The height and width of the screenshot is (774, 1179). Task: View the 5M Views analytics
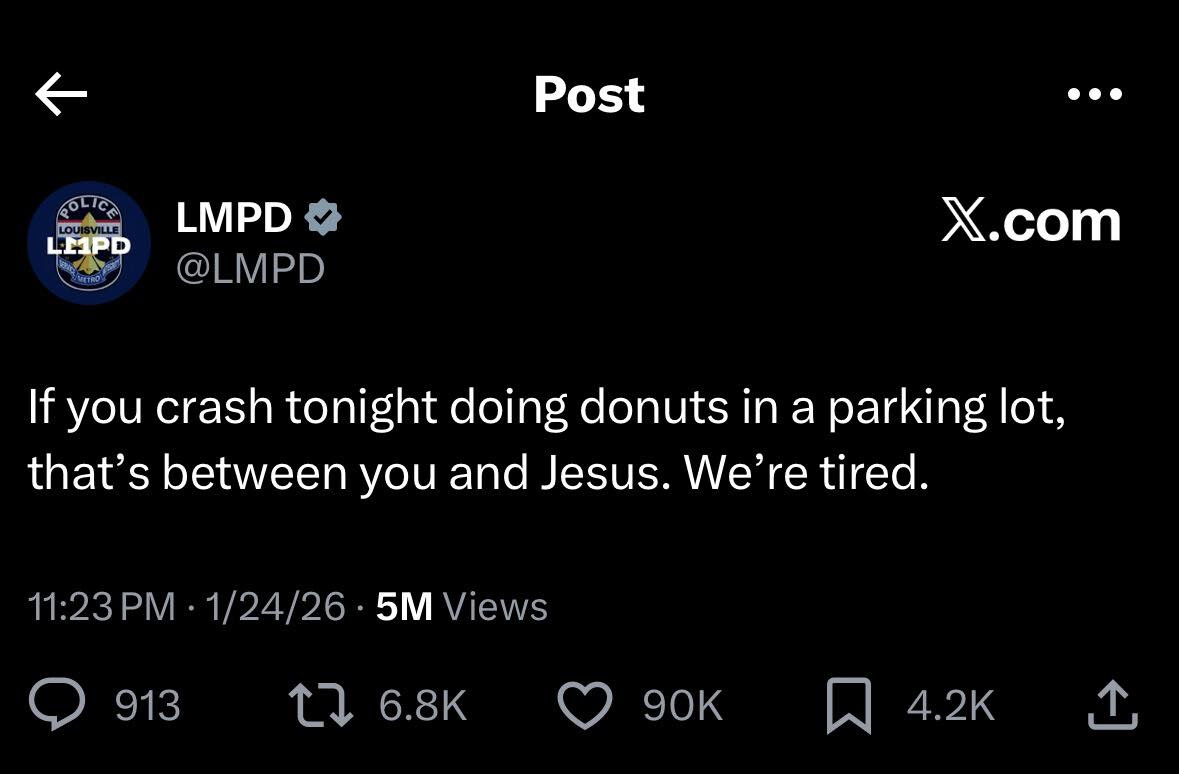[x=462, y=607]
